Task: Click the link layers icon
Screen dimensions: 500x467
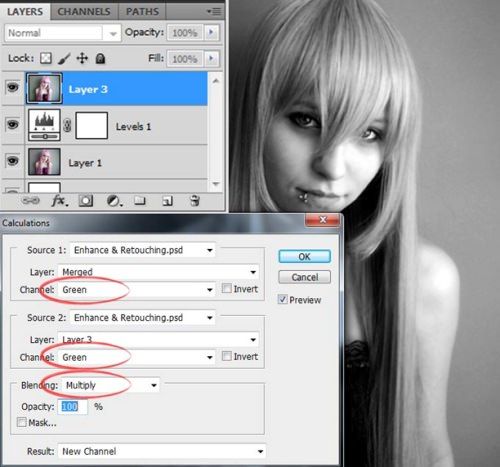Action: [31, 201]
